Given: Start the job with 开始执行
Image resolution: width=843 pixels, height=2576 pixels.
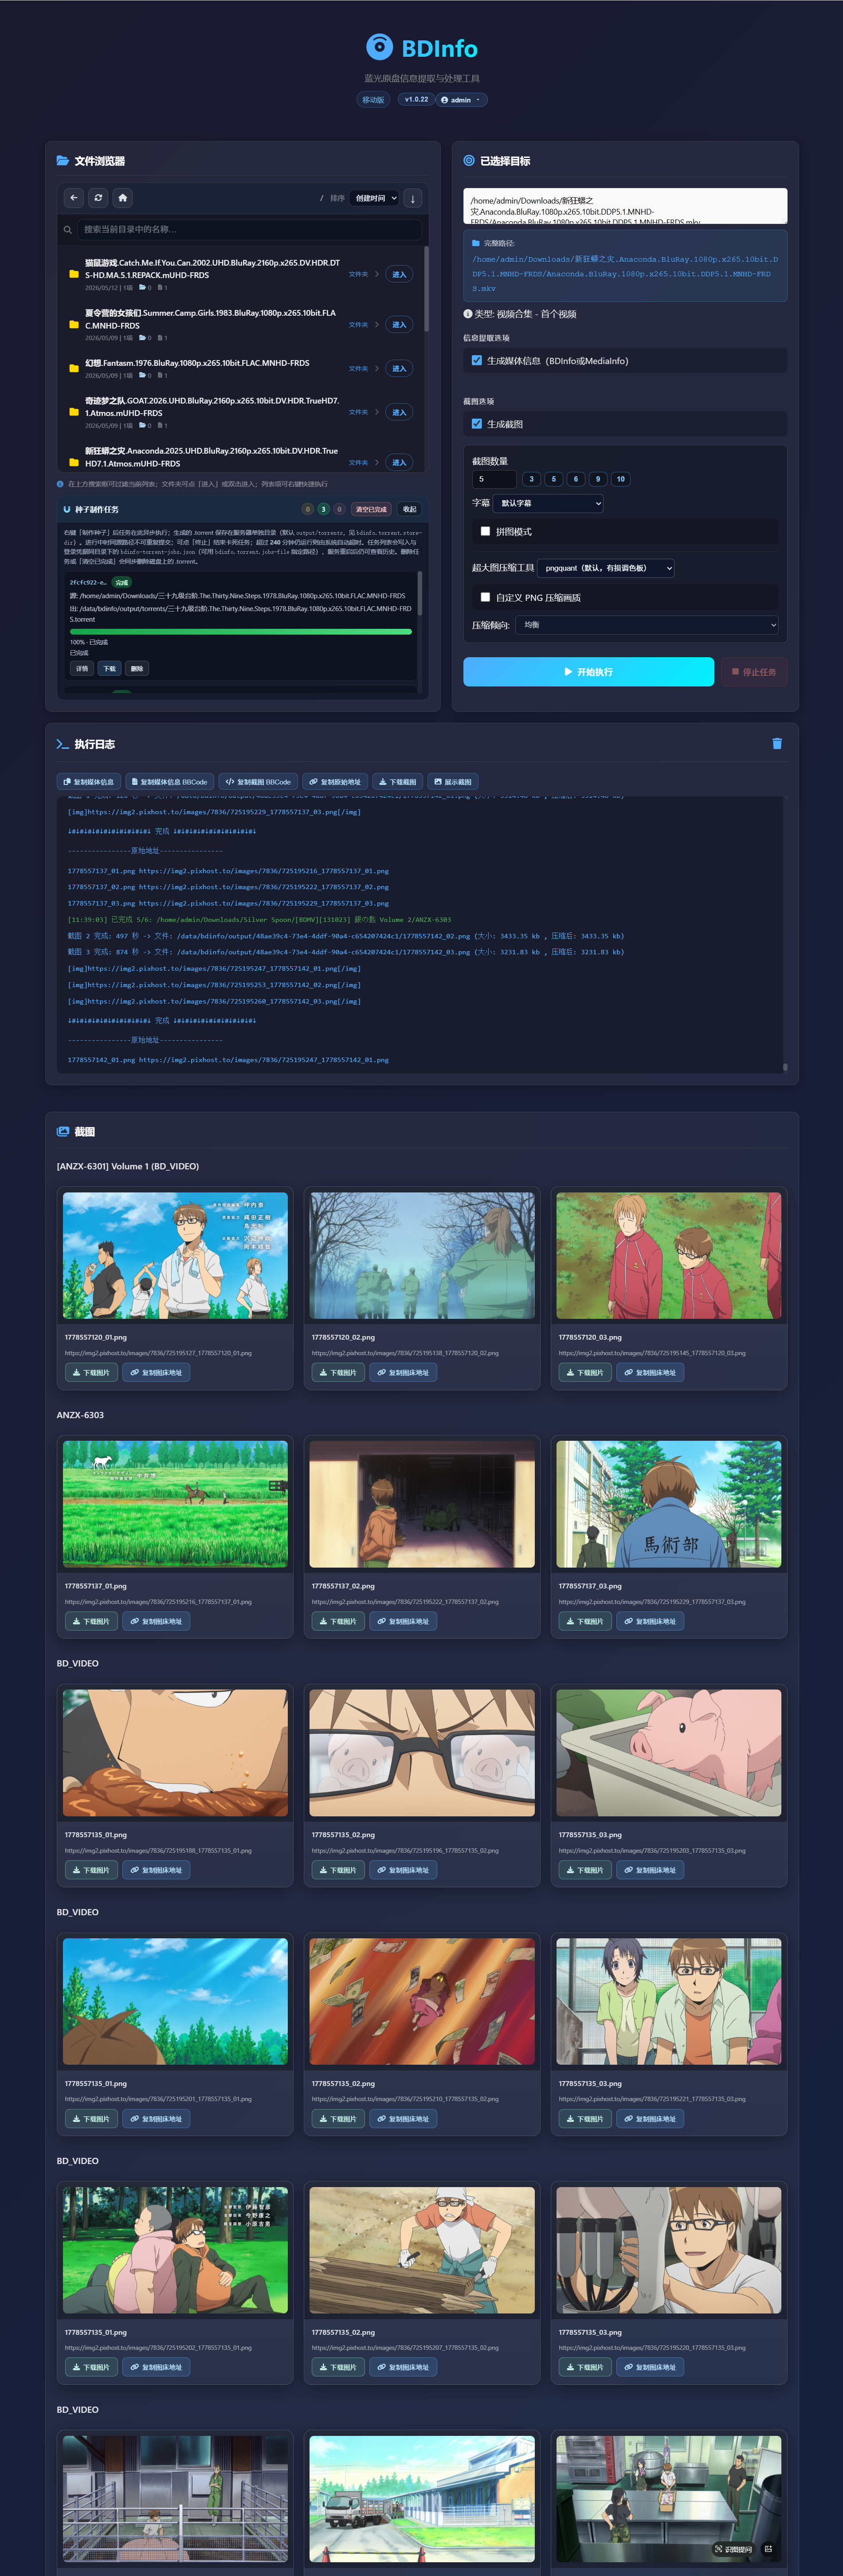Looking at the screenshot, I should (588, 672).
